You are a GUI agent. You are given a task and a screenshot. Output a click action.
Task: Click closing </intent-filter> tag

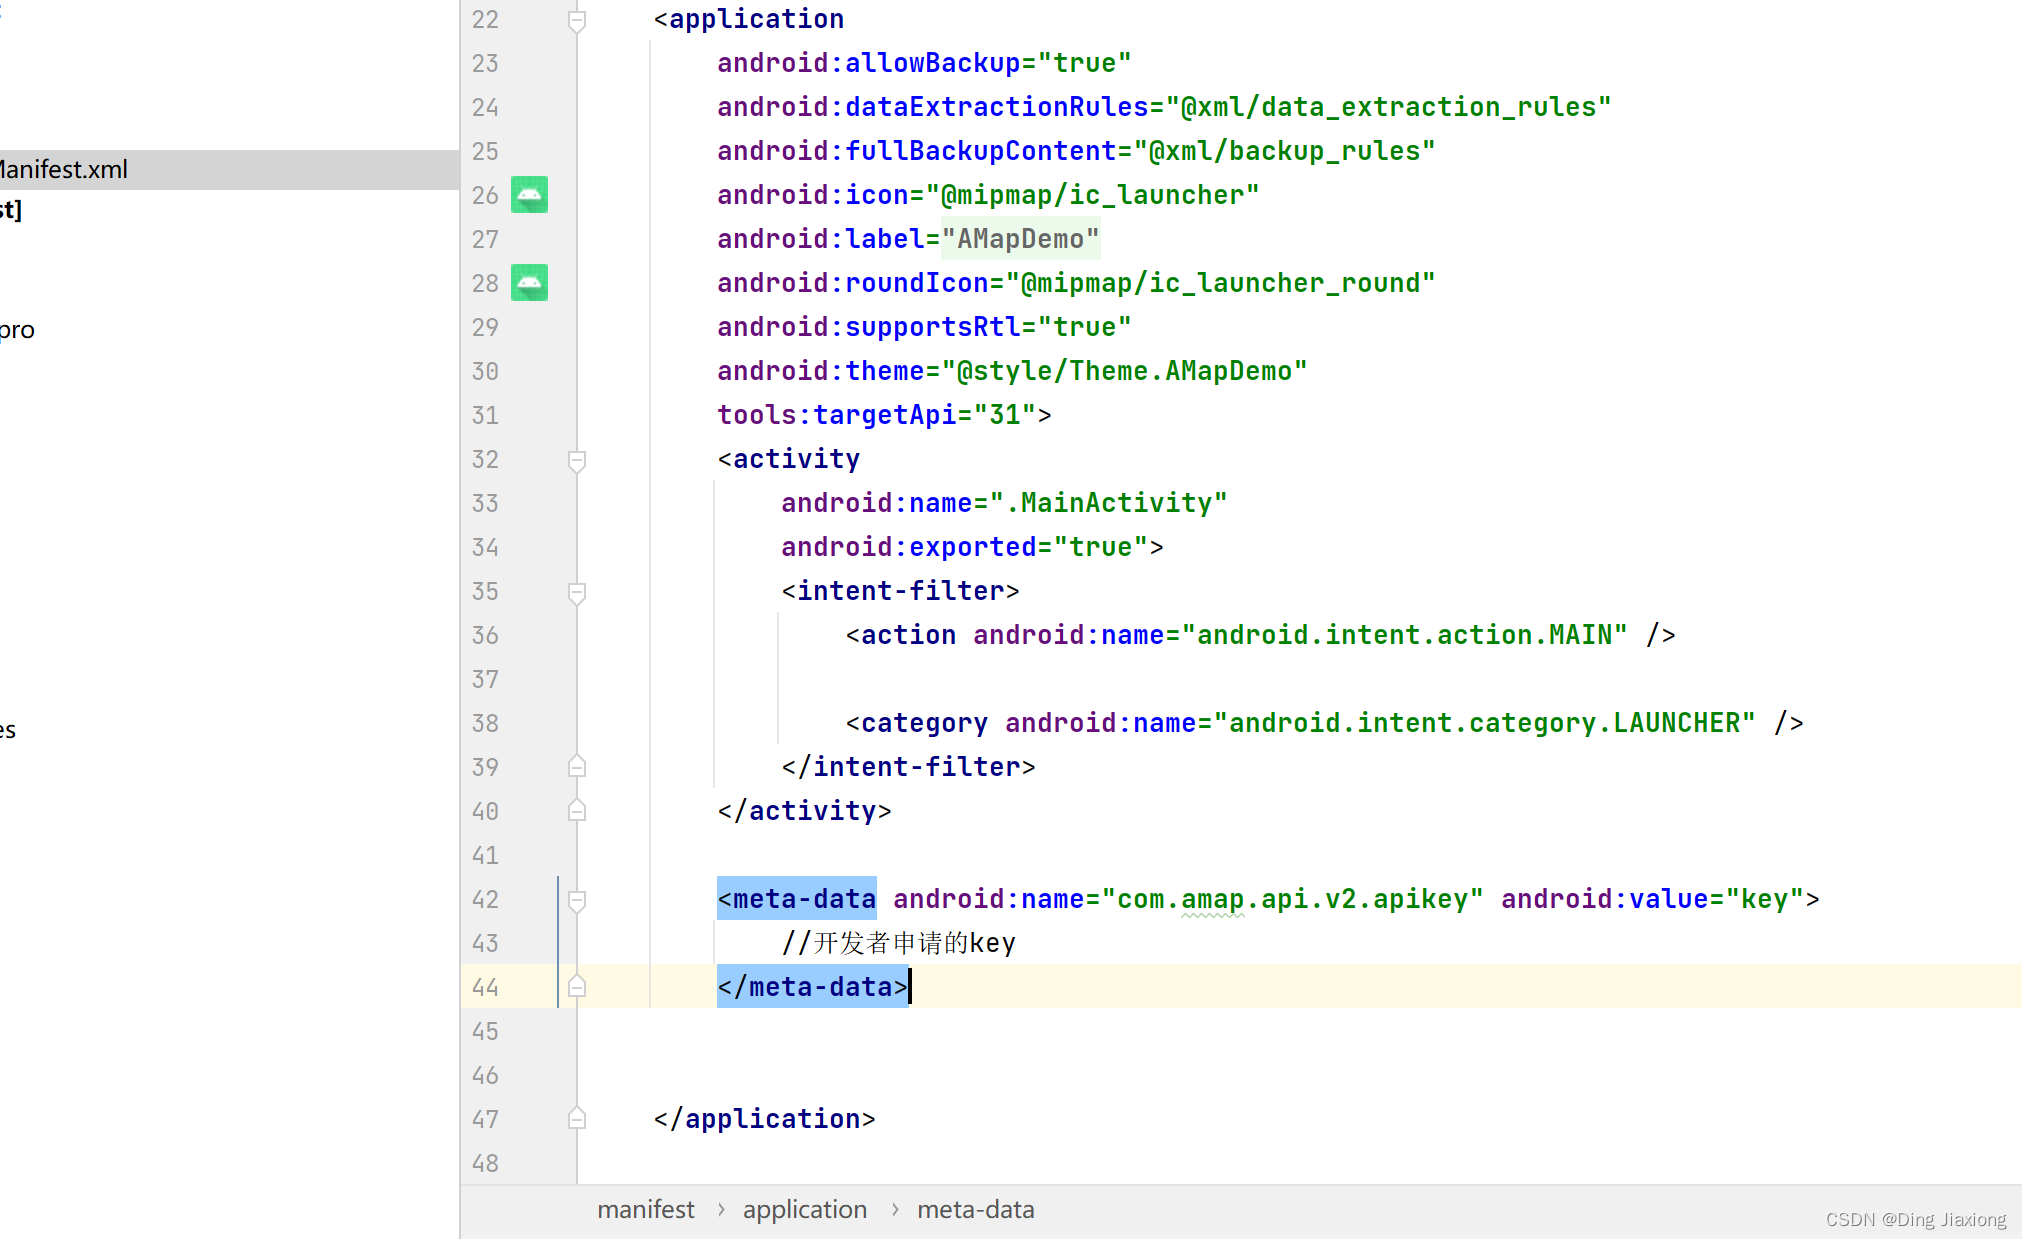click(x=909, y=767)
